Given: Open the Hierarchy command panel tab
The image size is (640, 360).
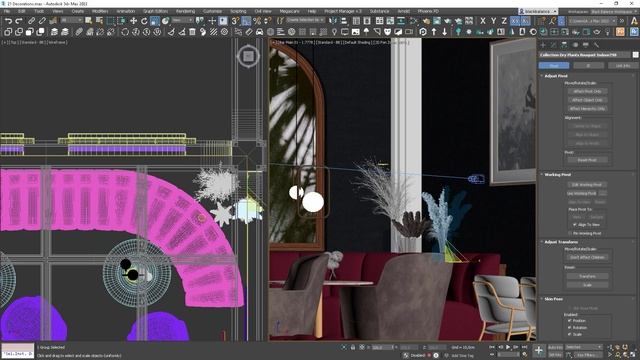Looking at the screenshot, I should [564, 44].
